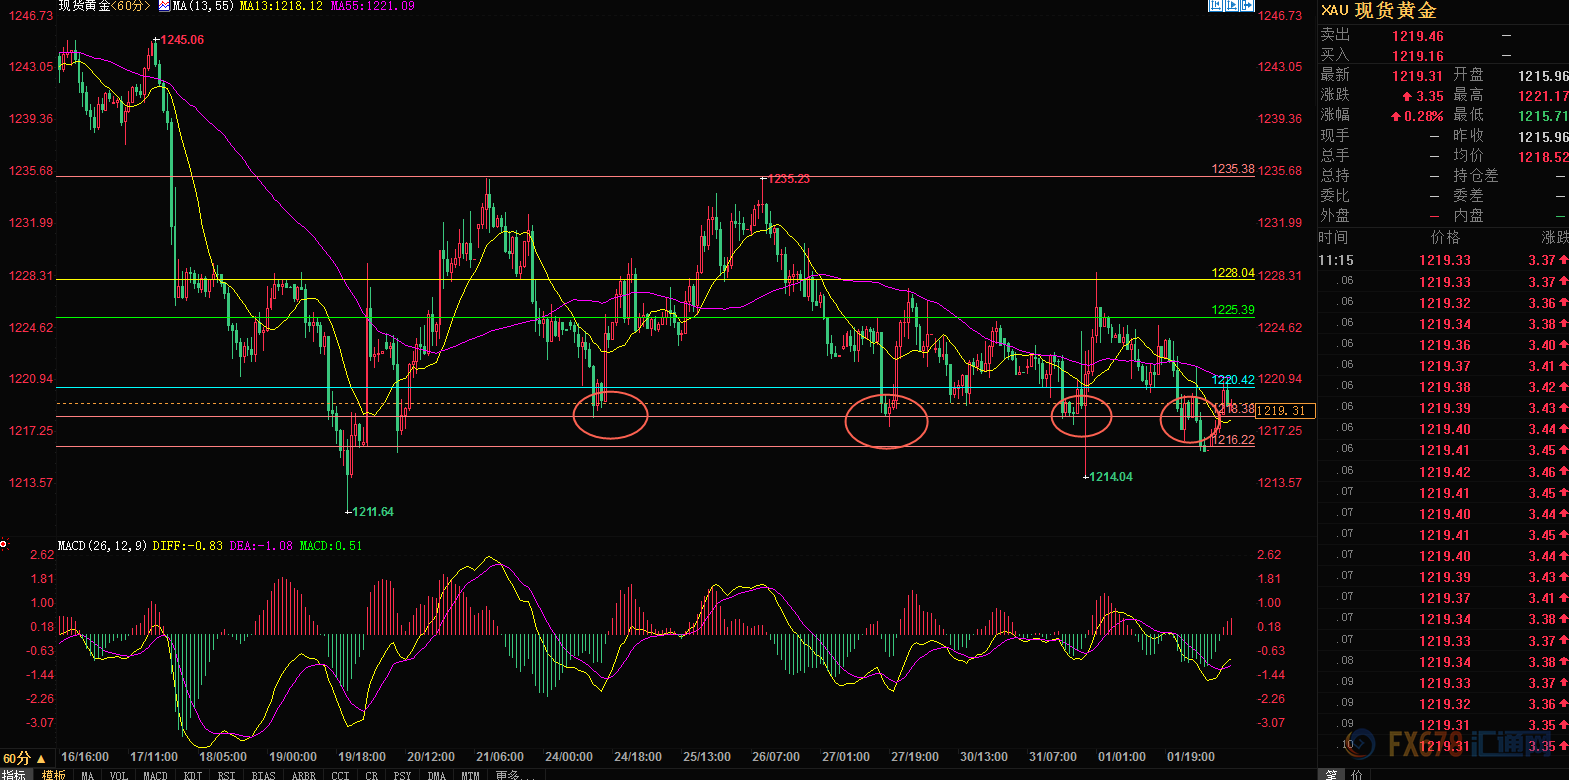The image size is (1569, 780).
Task: Select the CCI indicator button
Action: pyautogui.click(x=340, y=775)
